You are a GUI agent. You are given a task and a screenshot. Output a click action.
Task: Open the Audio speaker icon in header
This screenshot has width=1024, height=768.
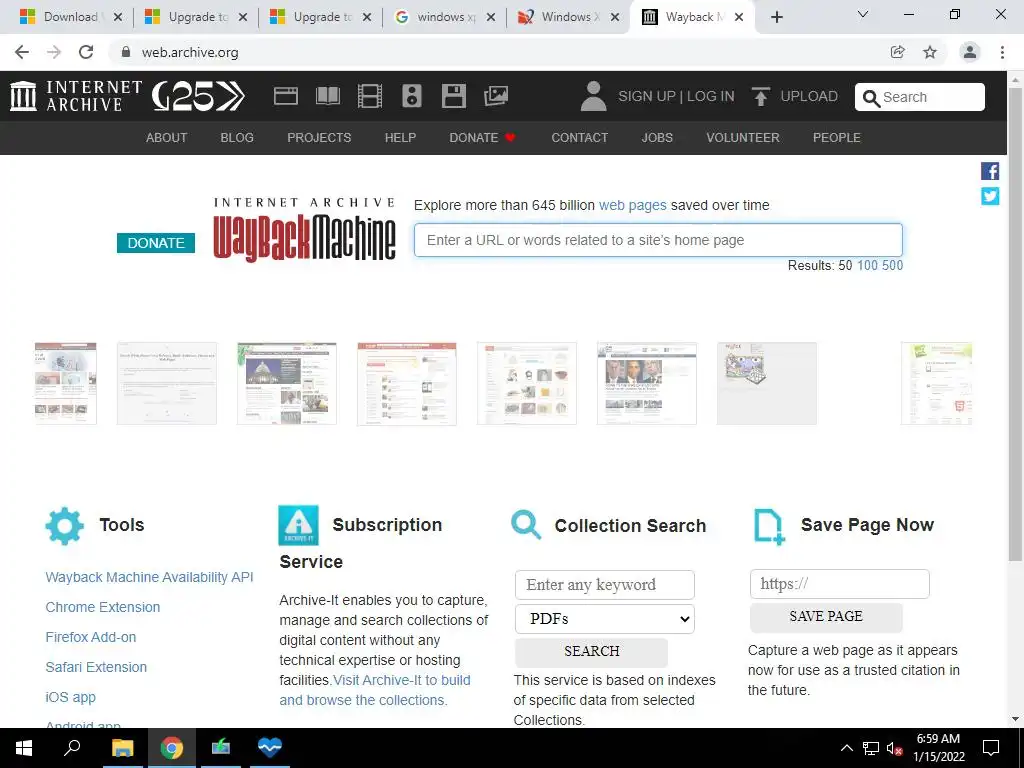(x=411, y=96)
